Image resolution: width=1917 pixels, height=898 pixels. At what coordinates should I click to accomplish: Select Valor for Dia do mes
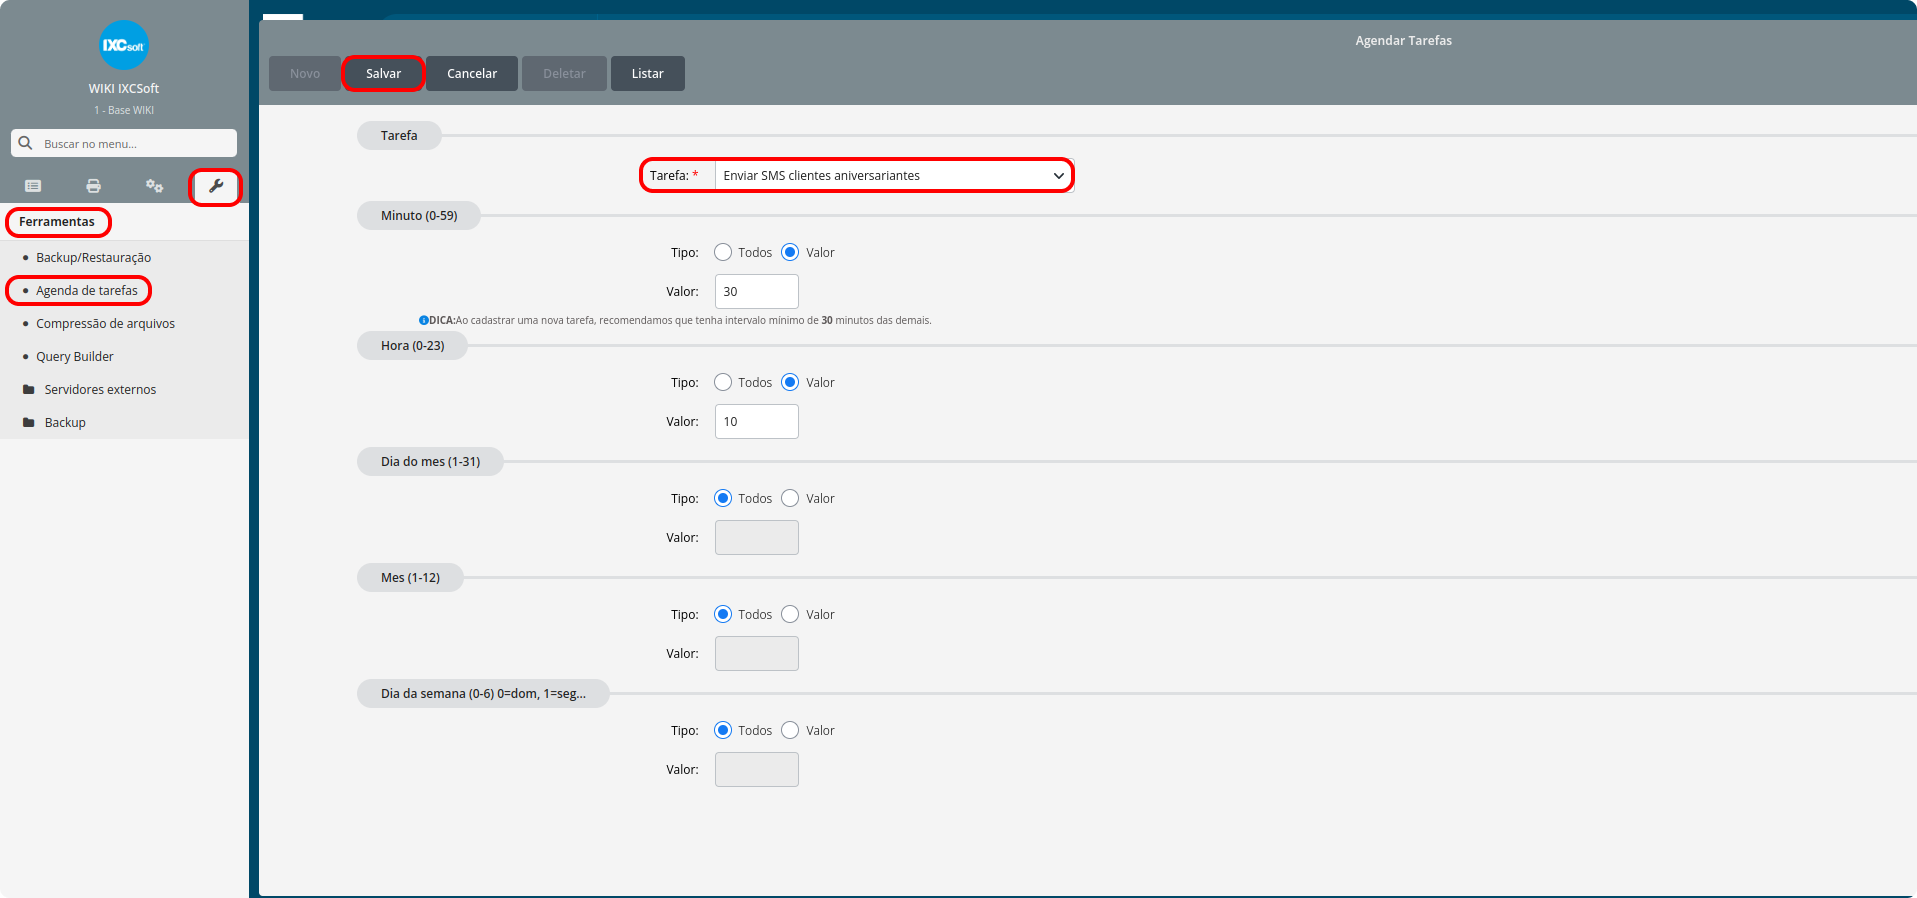[790, 498]
